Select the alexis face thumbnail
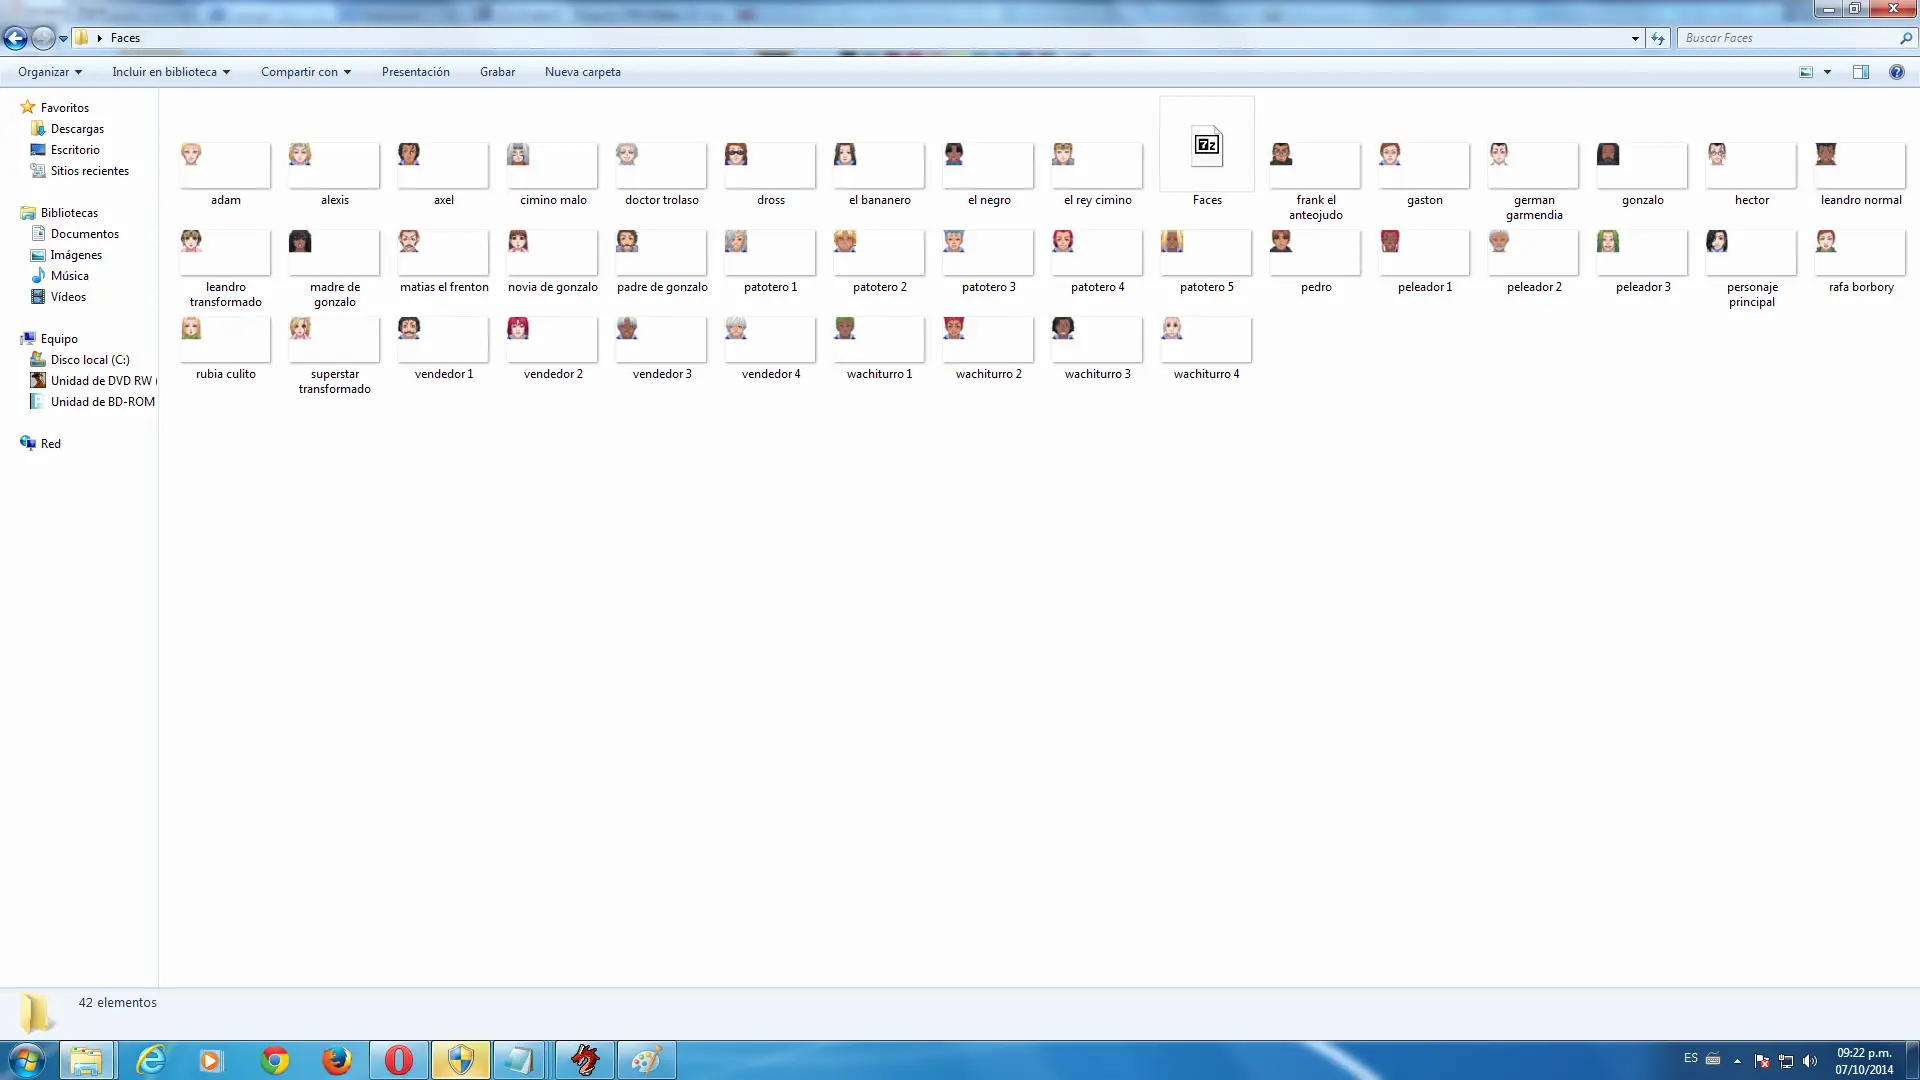Image resolution: width=1920 pixels, height=1080 pixels. click(x=335, y=166)
